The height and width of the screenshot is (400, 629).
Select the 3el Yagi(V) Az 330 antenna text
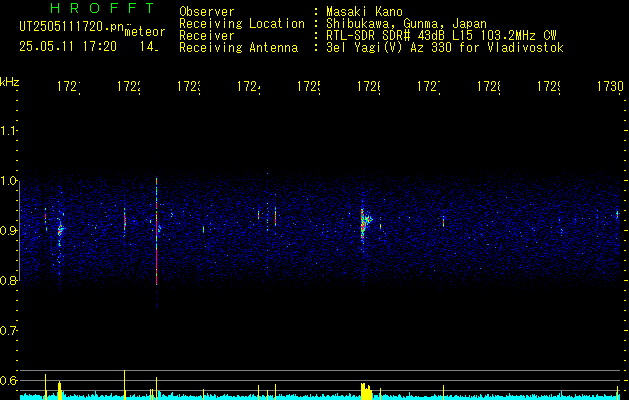pyautogui.click(x=445, y=48)
